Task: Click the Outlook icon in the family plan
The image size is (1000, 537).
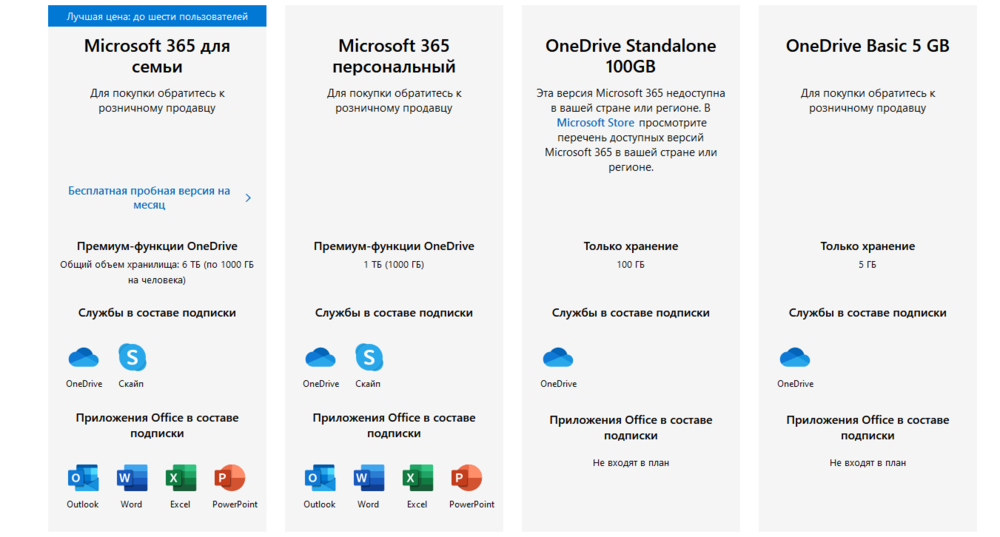Action: tap(83, 478)
